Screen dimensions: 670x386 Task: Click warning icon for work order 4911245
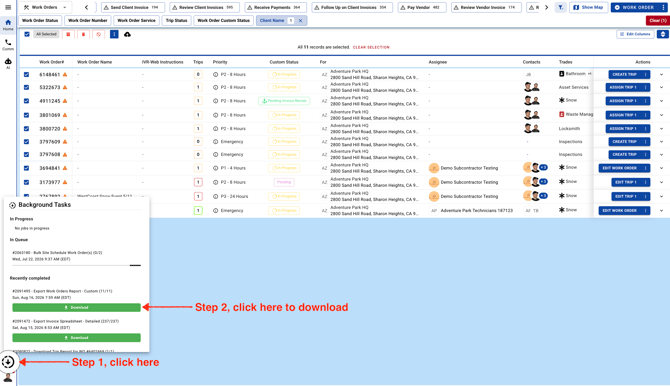click(x=65, y=101)
